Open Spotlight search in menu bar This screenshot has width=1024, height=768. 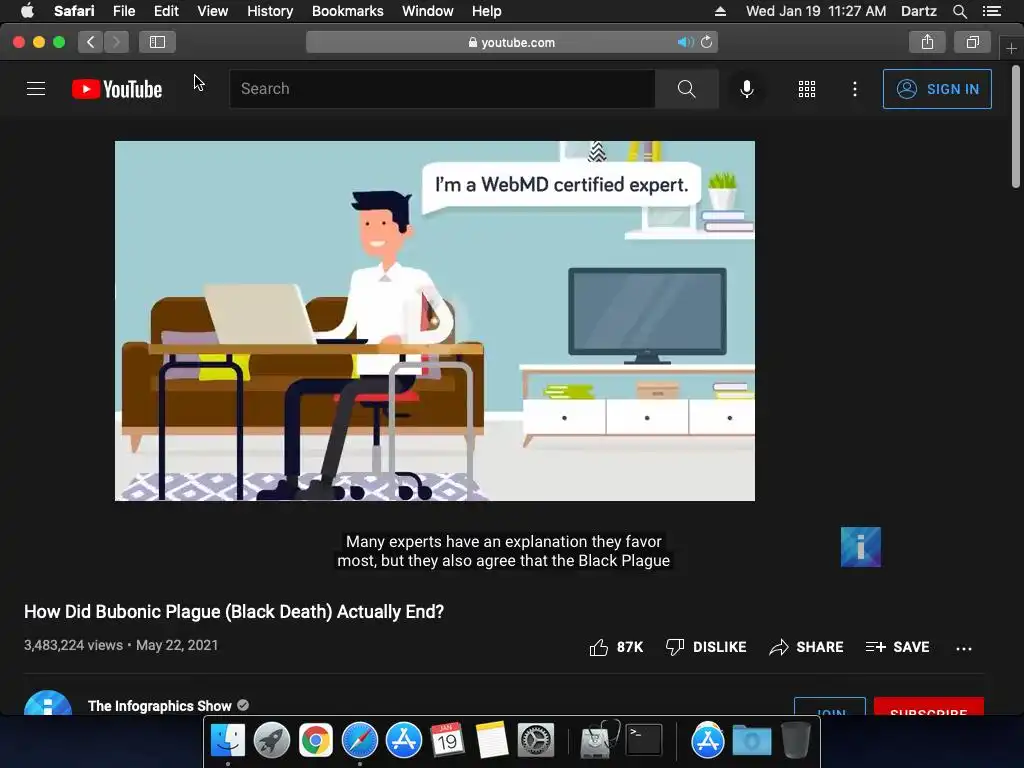[x=959, y=11]
